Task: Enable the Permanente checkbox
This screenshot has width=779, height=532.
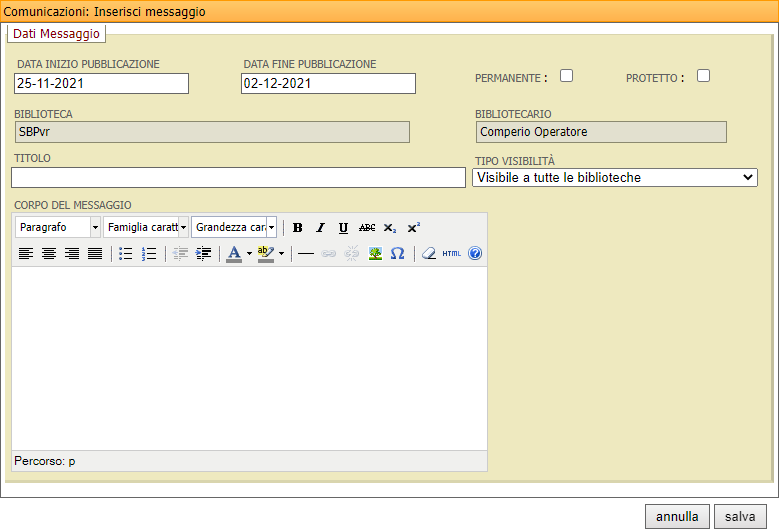Action: 566,76
